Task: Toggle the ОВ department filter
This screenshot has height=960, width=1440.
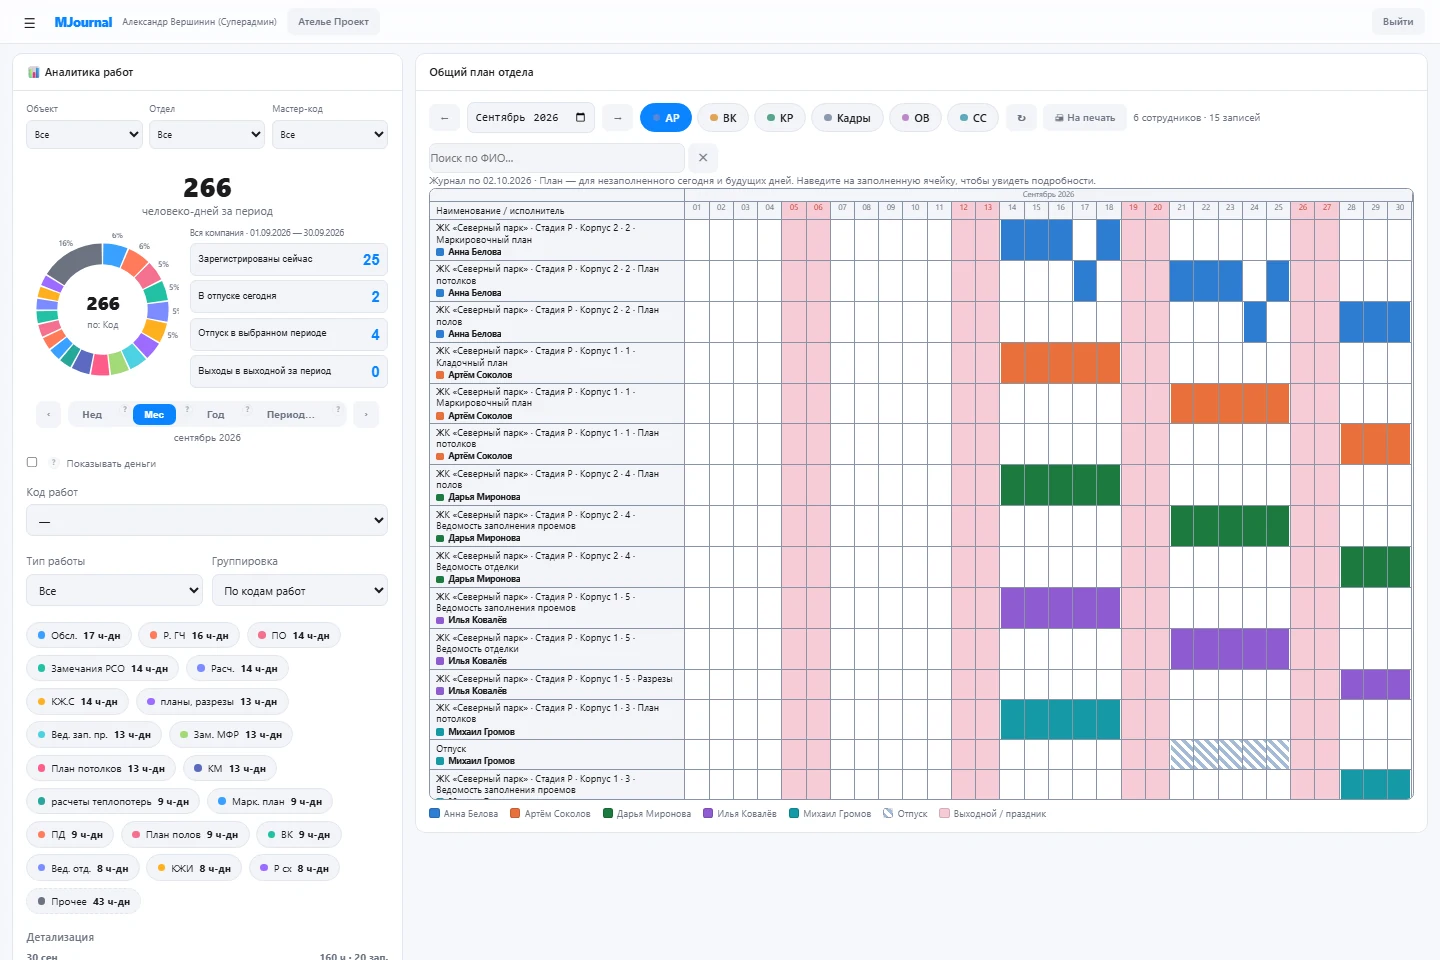Action: (915, 118)
